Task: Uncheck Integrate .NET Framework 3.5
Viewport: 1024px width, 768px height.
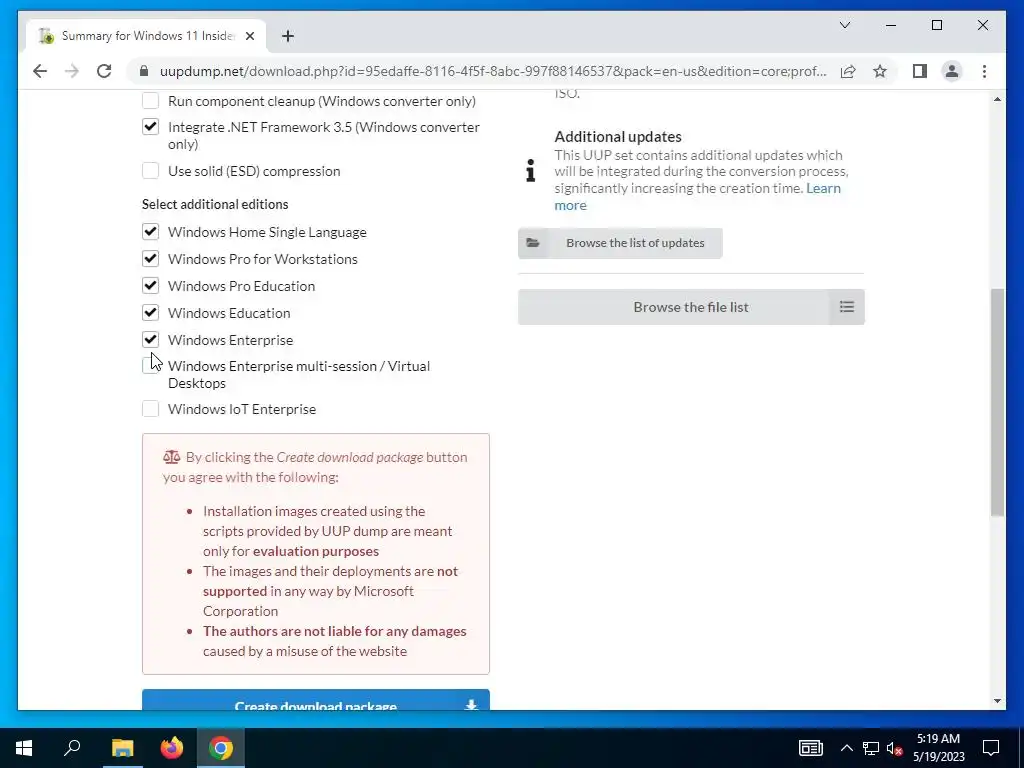Action: [x=150, y=127]
